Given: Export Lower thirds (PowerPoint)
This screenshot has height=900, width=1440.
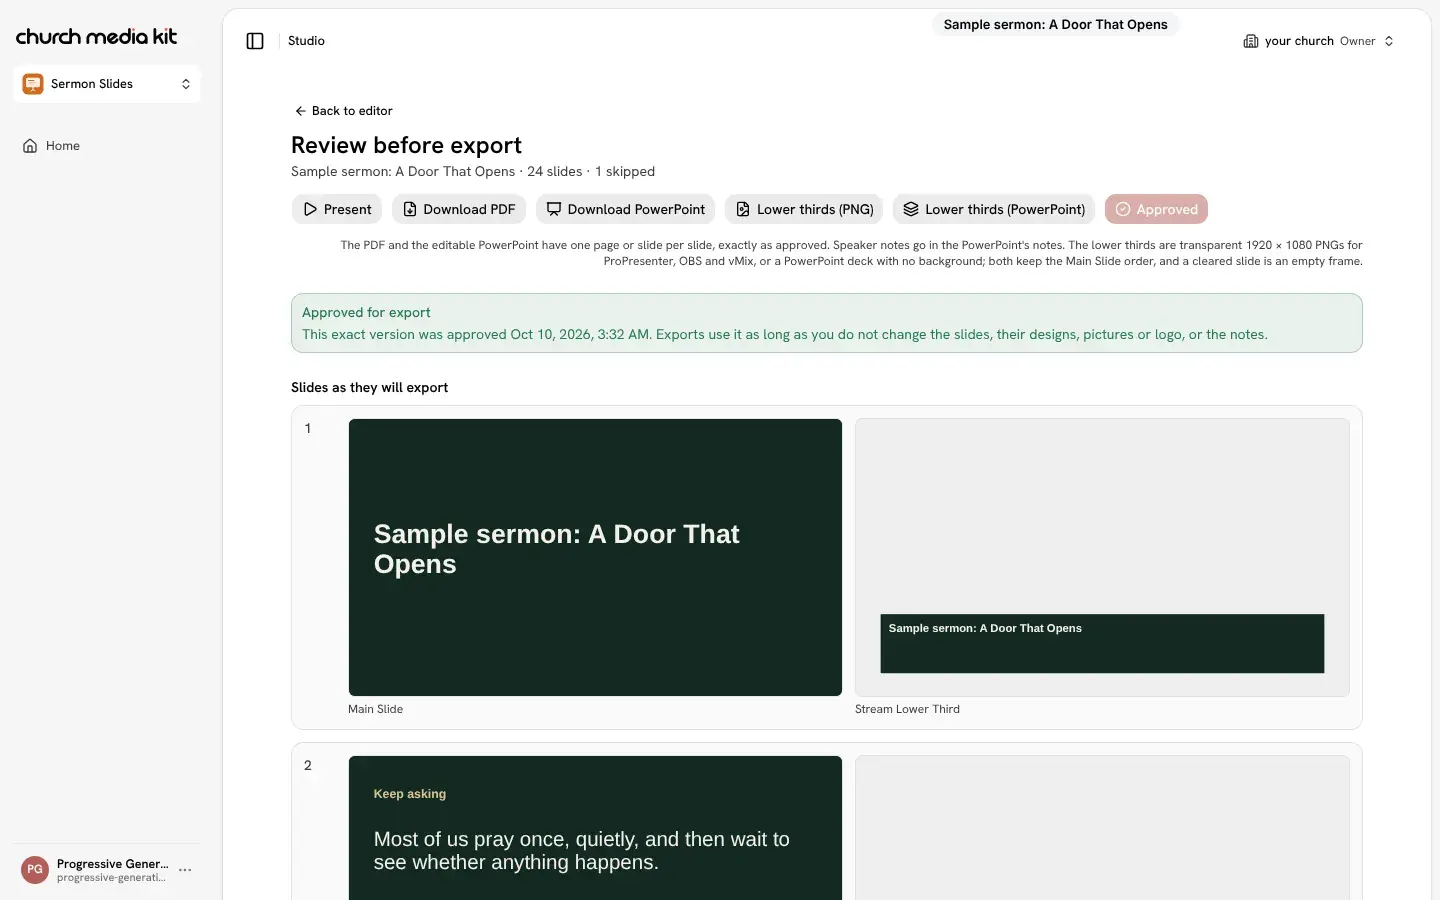Looking at the screenshot, I should 994,209.
